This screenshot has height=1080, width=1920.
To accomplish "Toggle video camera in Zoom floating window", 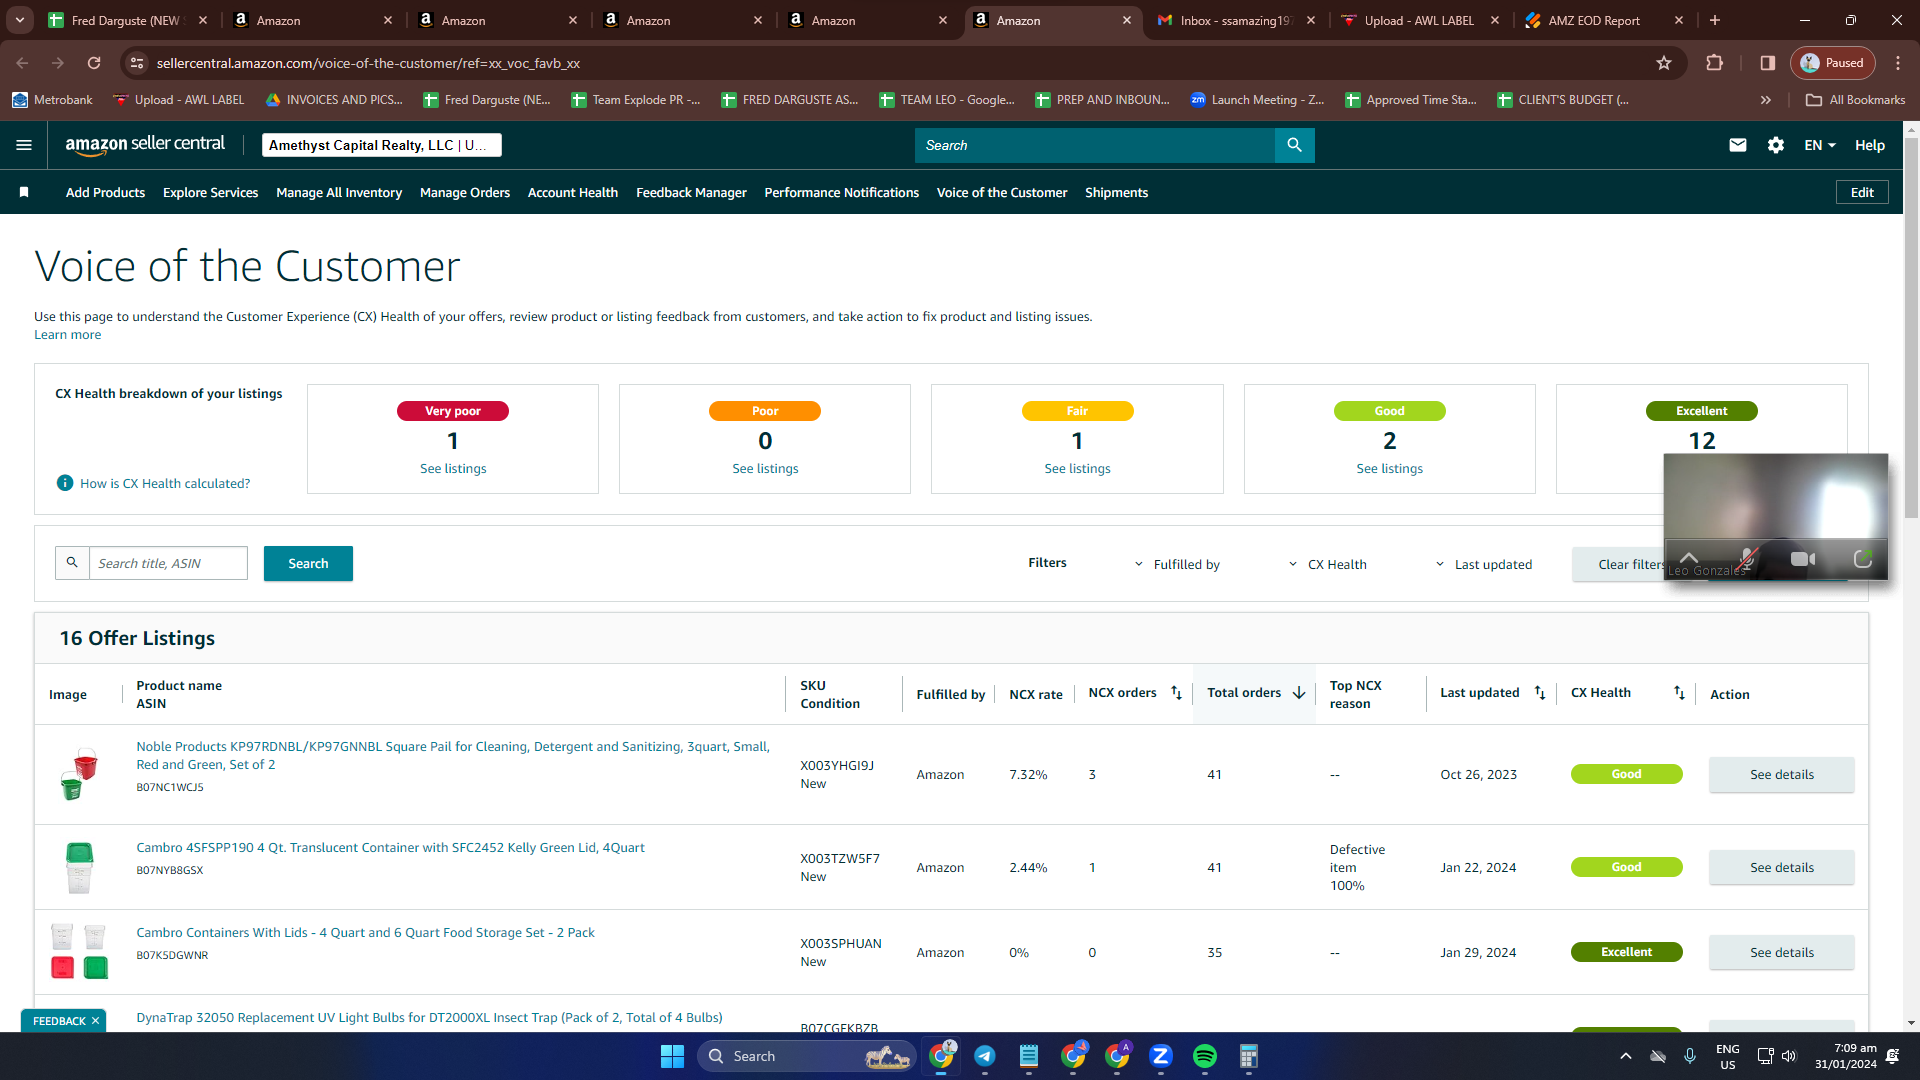I will tap(1803, 559).
